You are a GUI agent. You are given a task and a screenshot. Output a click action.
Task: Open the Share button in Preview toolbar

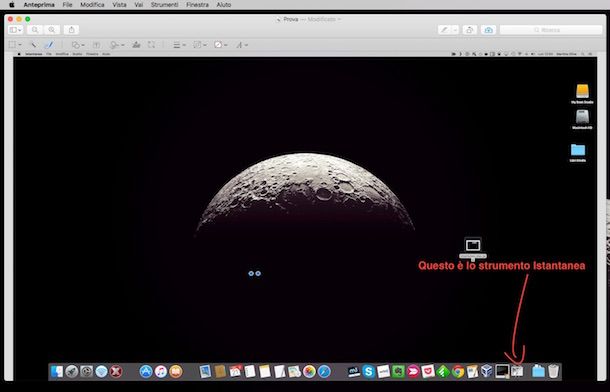pos(72,30)
